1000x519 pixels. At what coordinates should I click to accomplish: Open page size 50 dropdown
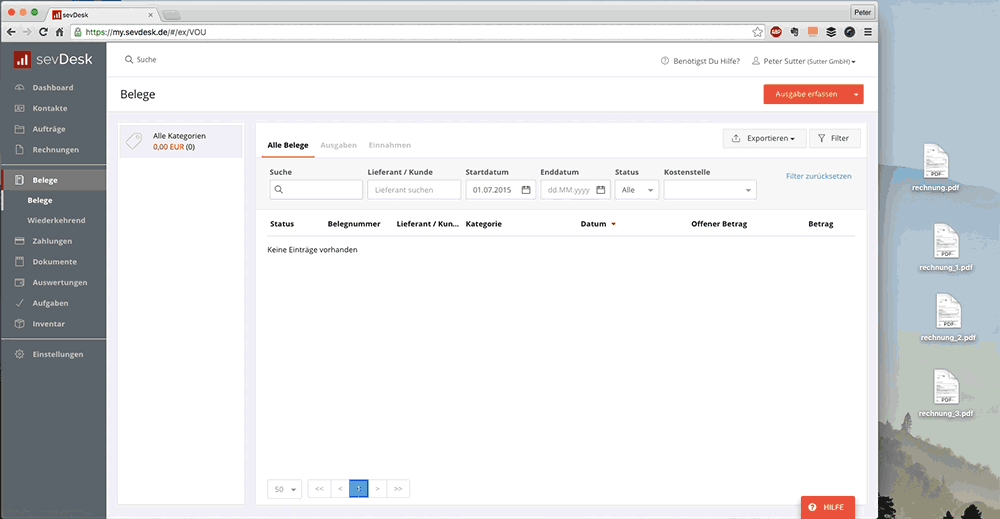(x=284, y=489)
